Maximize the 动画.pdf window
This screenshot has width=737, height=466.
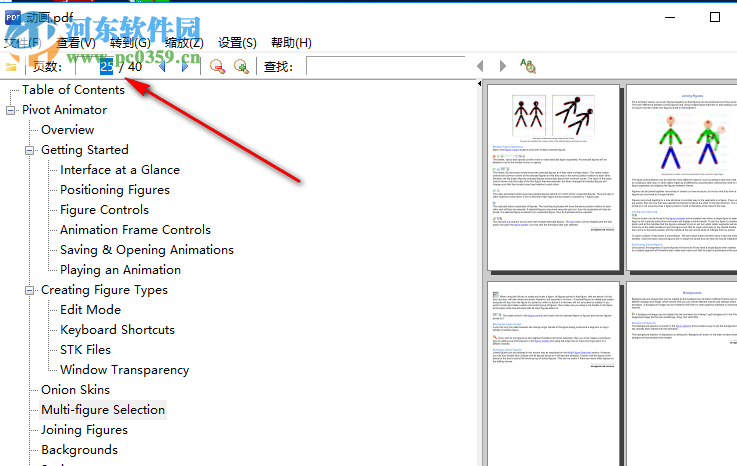715,17
